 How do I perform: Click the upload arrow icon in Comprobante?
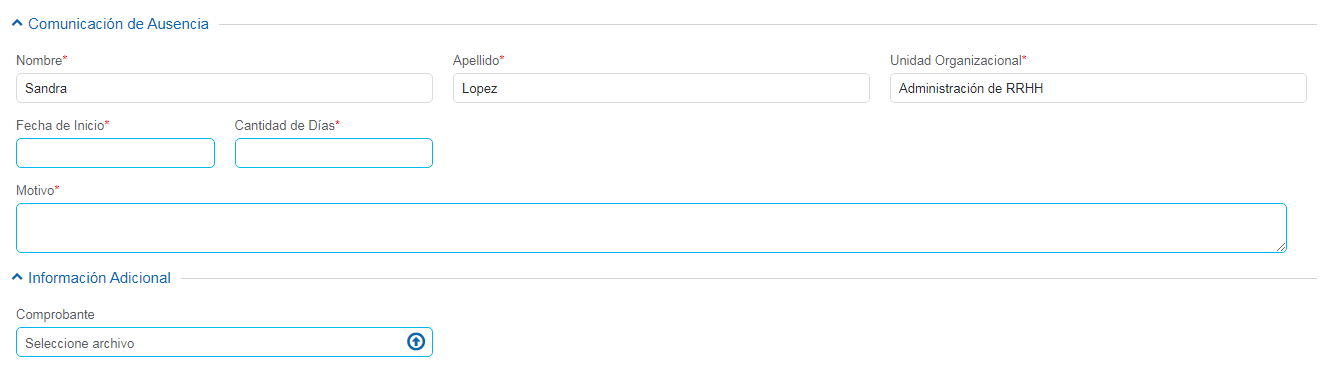pos(416,342)
